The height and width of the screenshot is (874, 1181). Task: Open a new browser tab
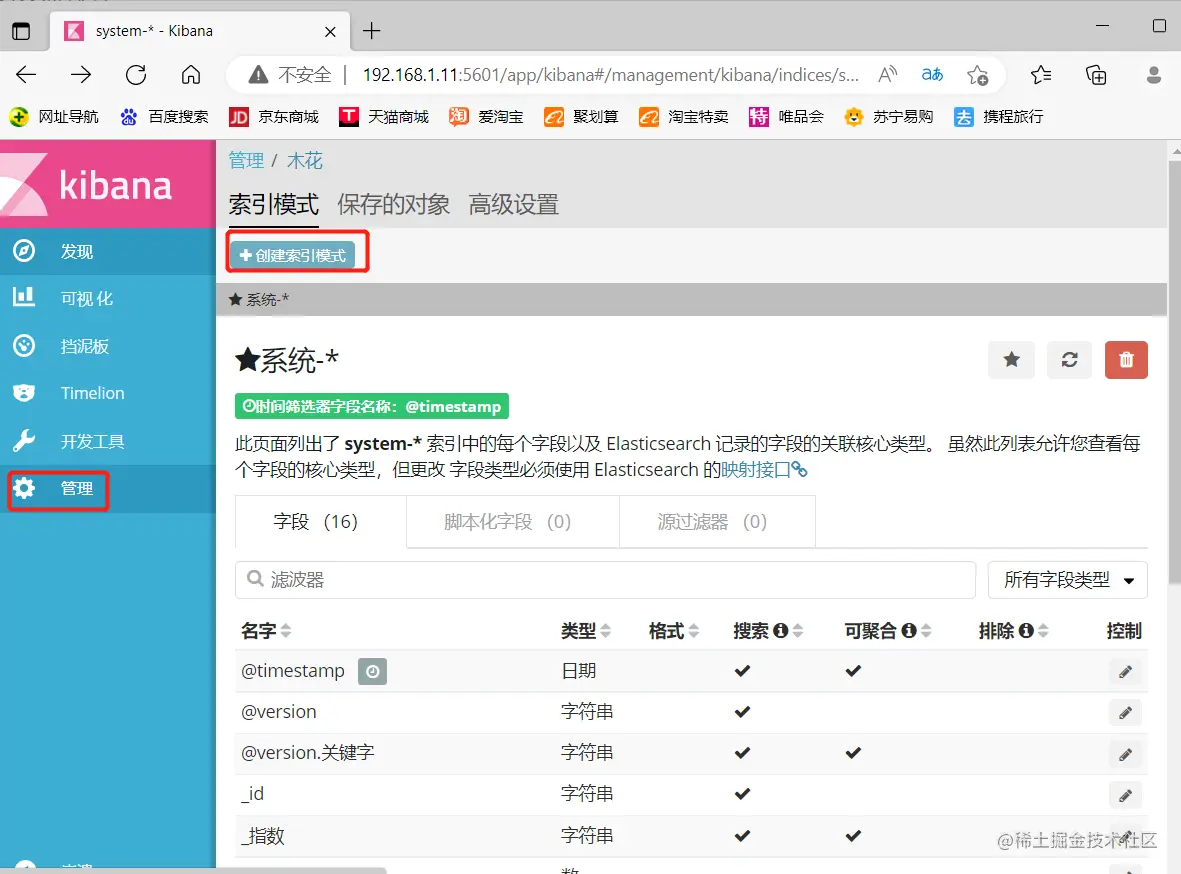click(x=371, y=31)
